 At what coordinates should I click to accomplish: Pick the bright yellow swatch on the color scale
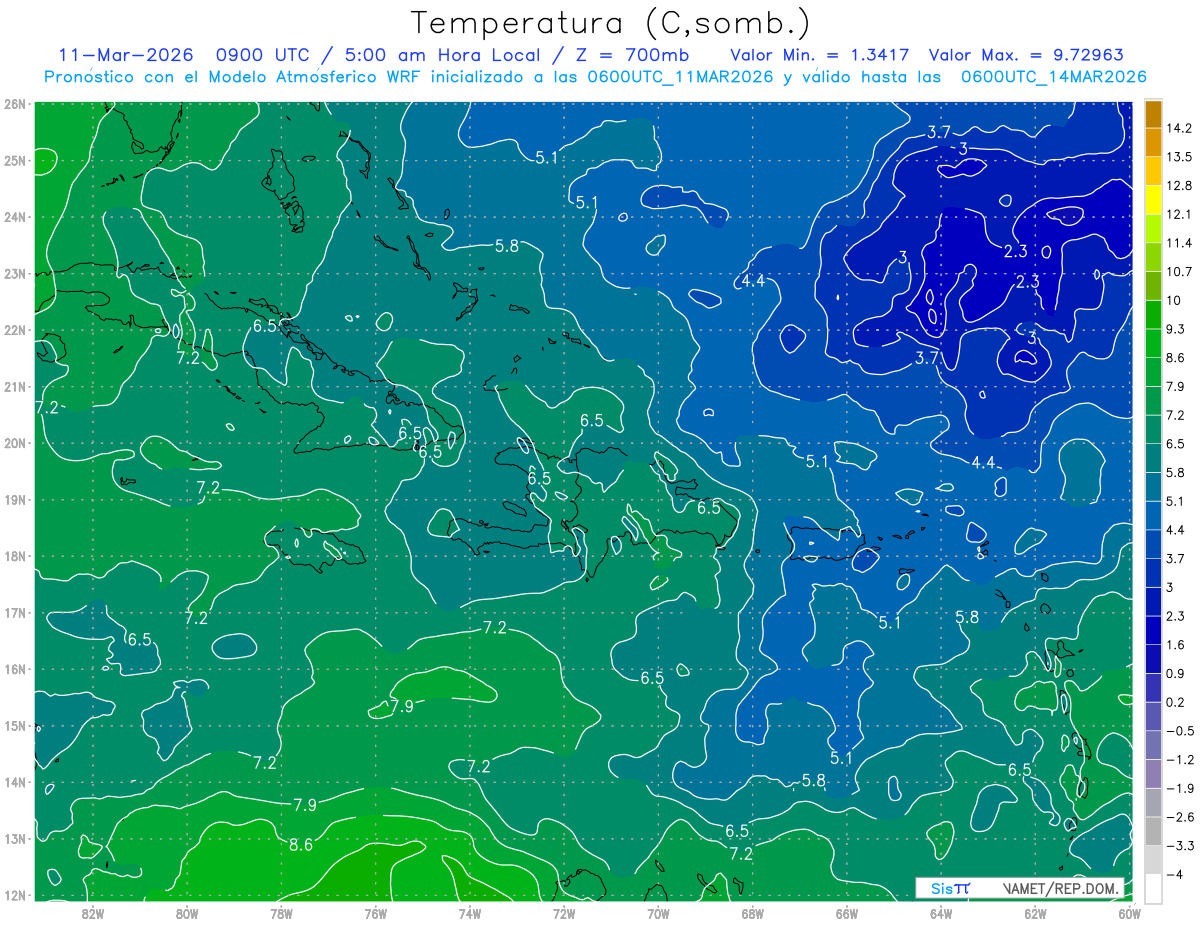click(x=1153, y=200)
